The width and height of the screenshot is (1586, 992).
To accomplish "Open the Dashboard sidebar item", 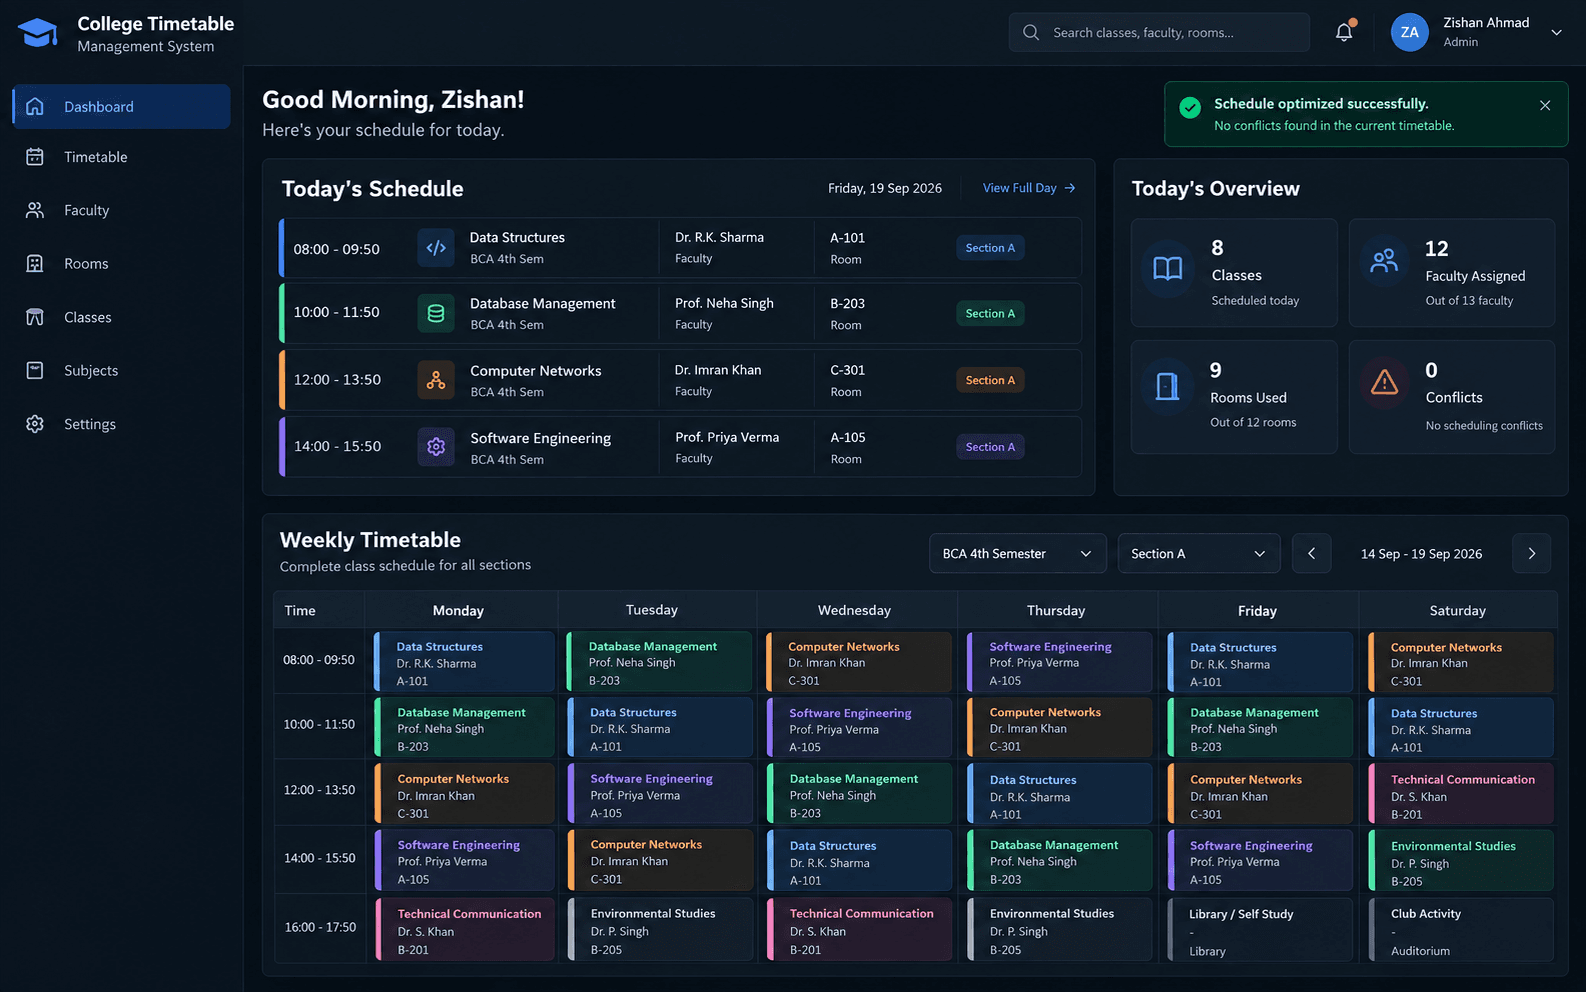I will 121,106.
